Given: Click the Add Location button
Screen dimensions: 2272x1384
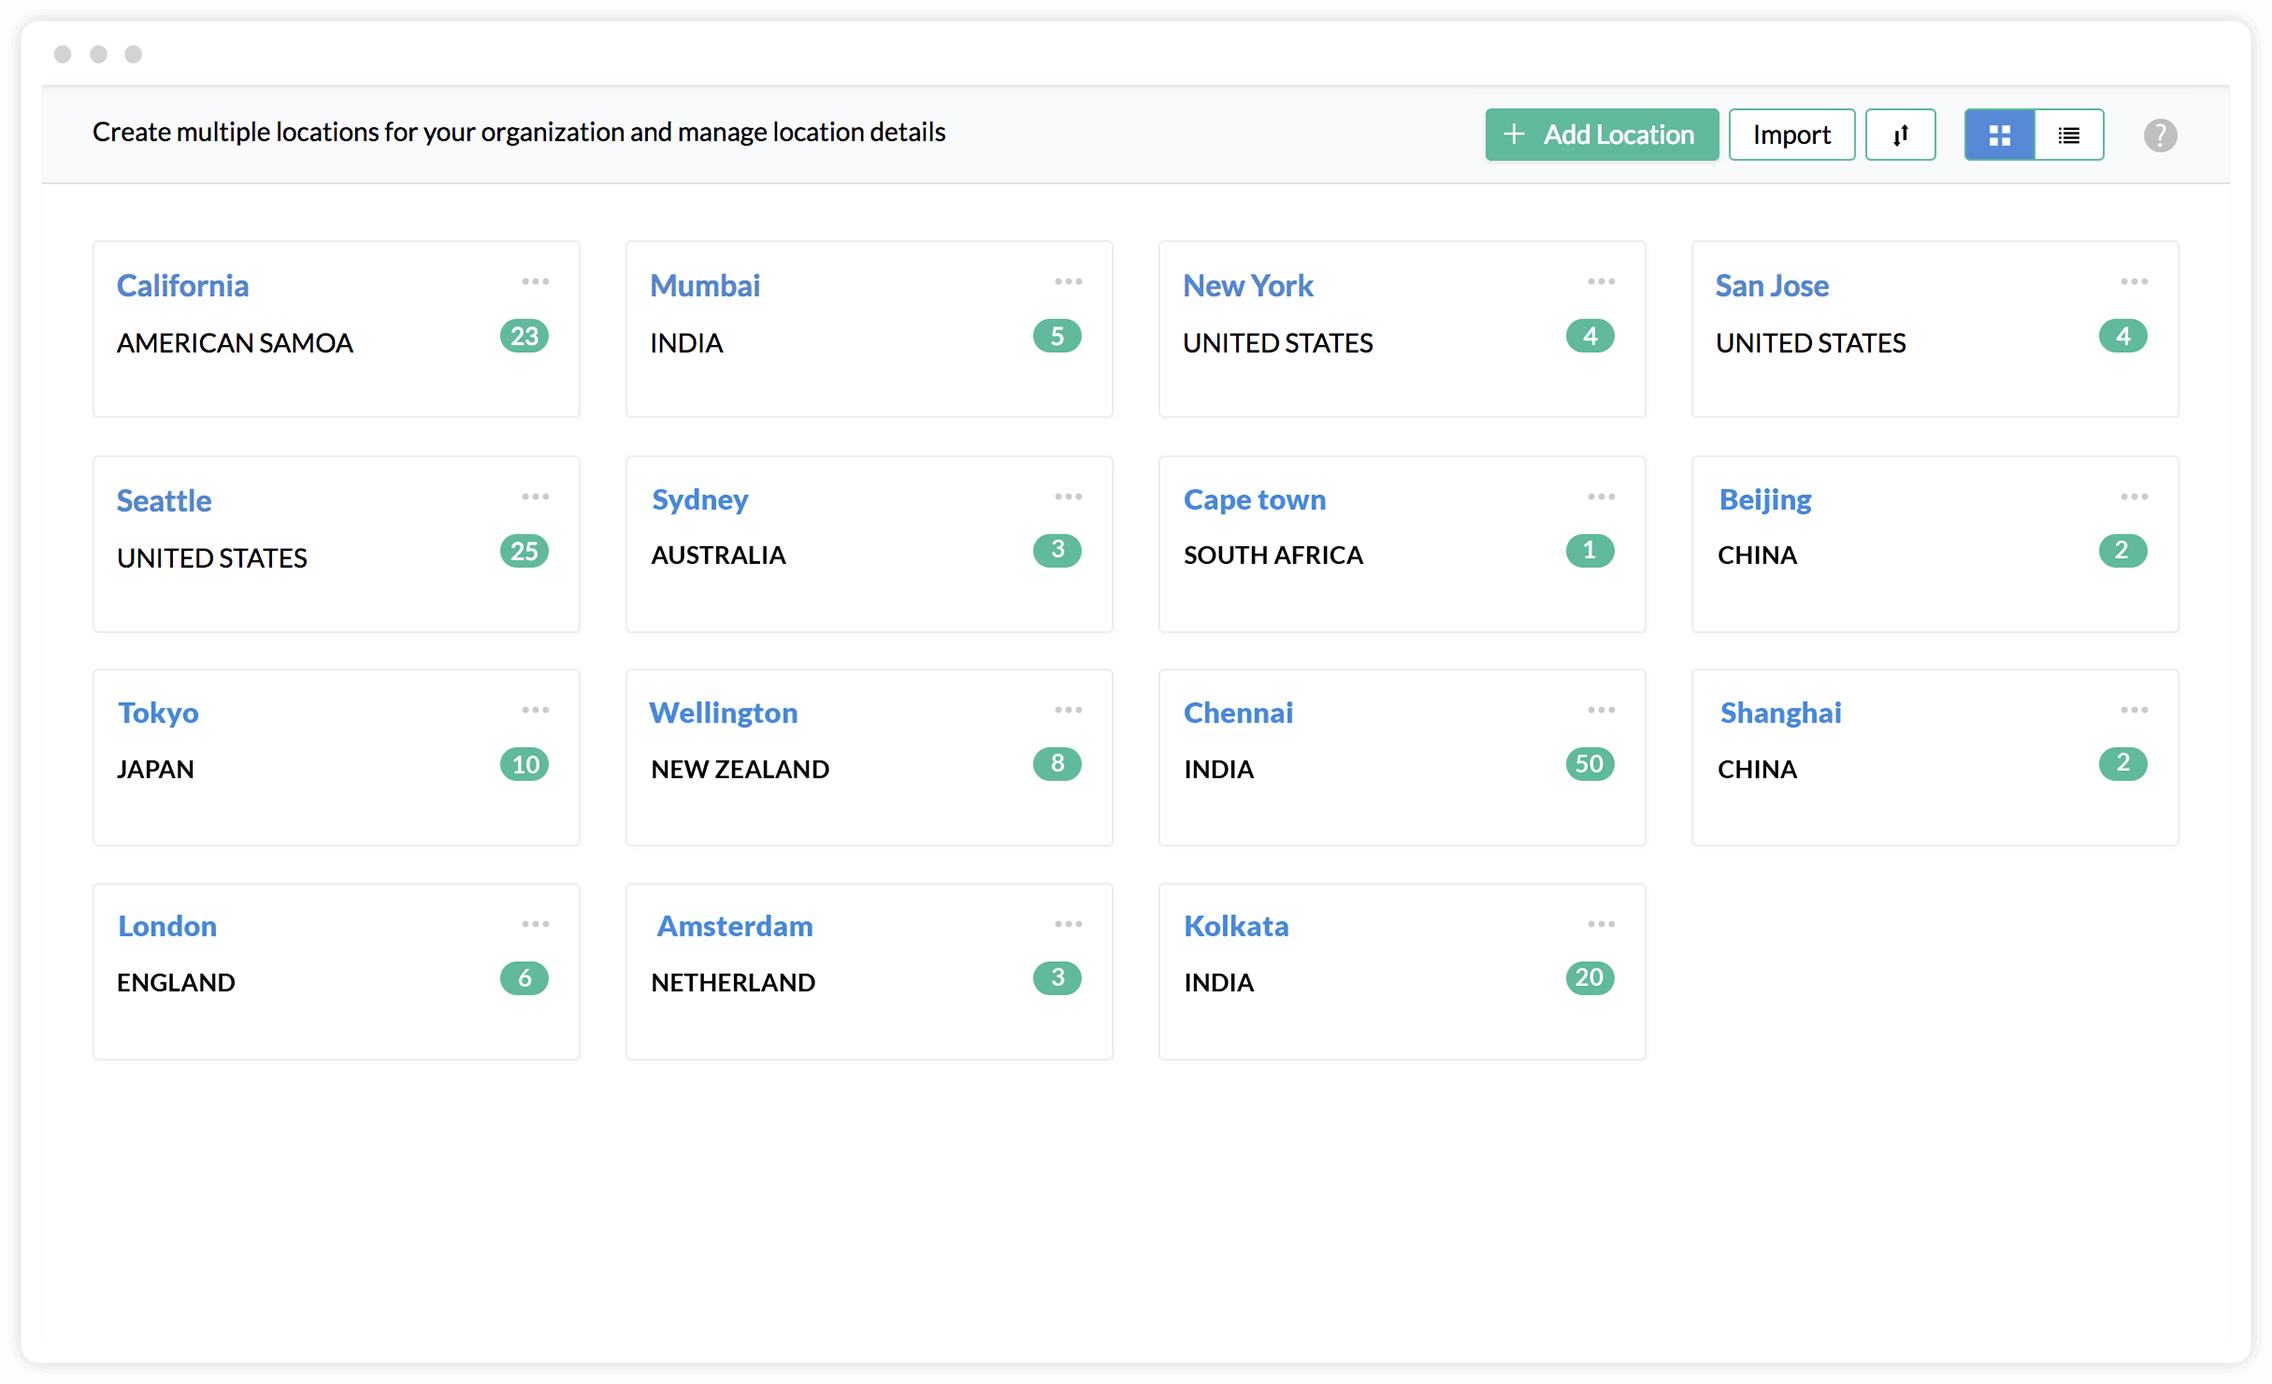Looking at the screenshot, I should pos(1601,135).
